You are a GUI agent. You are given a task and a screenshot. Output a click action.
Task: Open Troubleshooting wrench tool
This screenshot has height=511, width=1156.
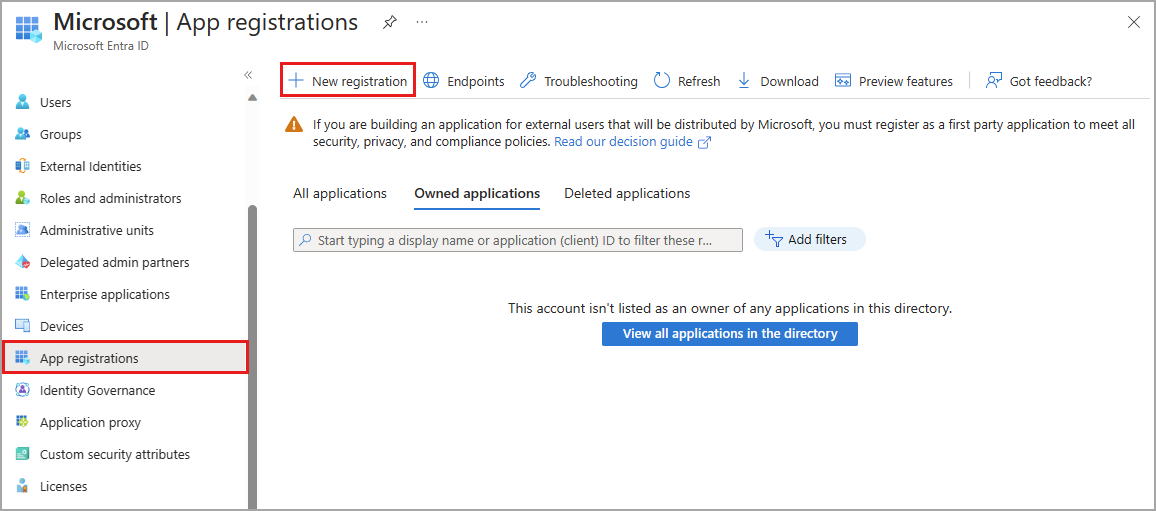pyautogui.click(x=528, y=81)
